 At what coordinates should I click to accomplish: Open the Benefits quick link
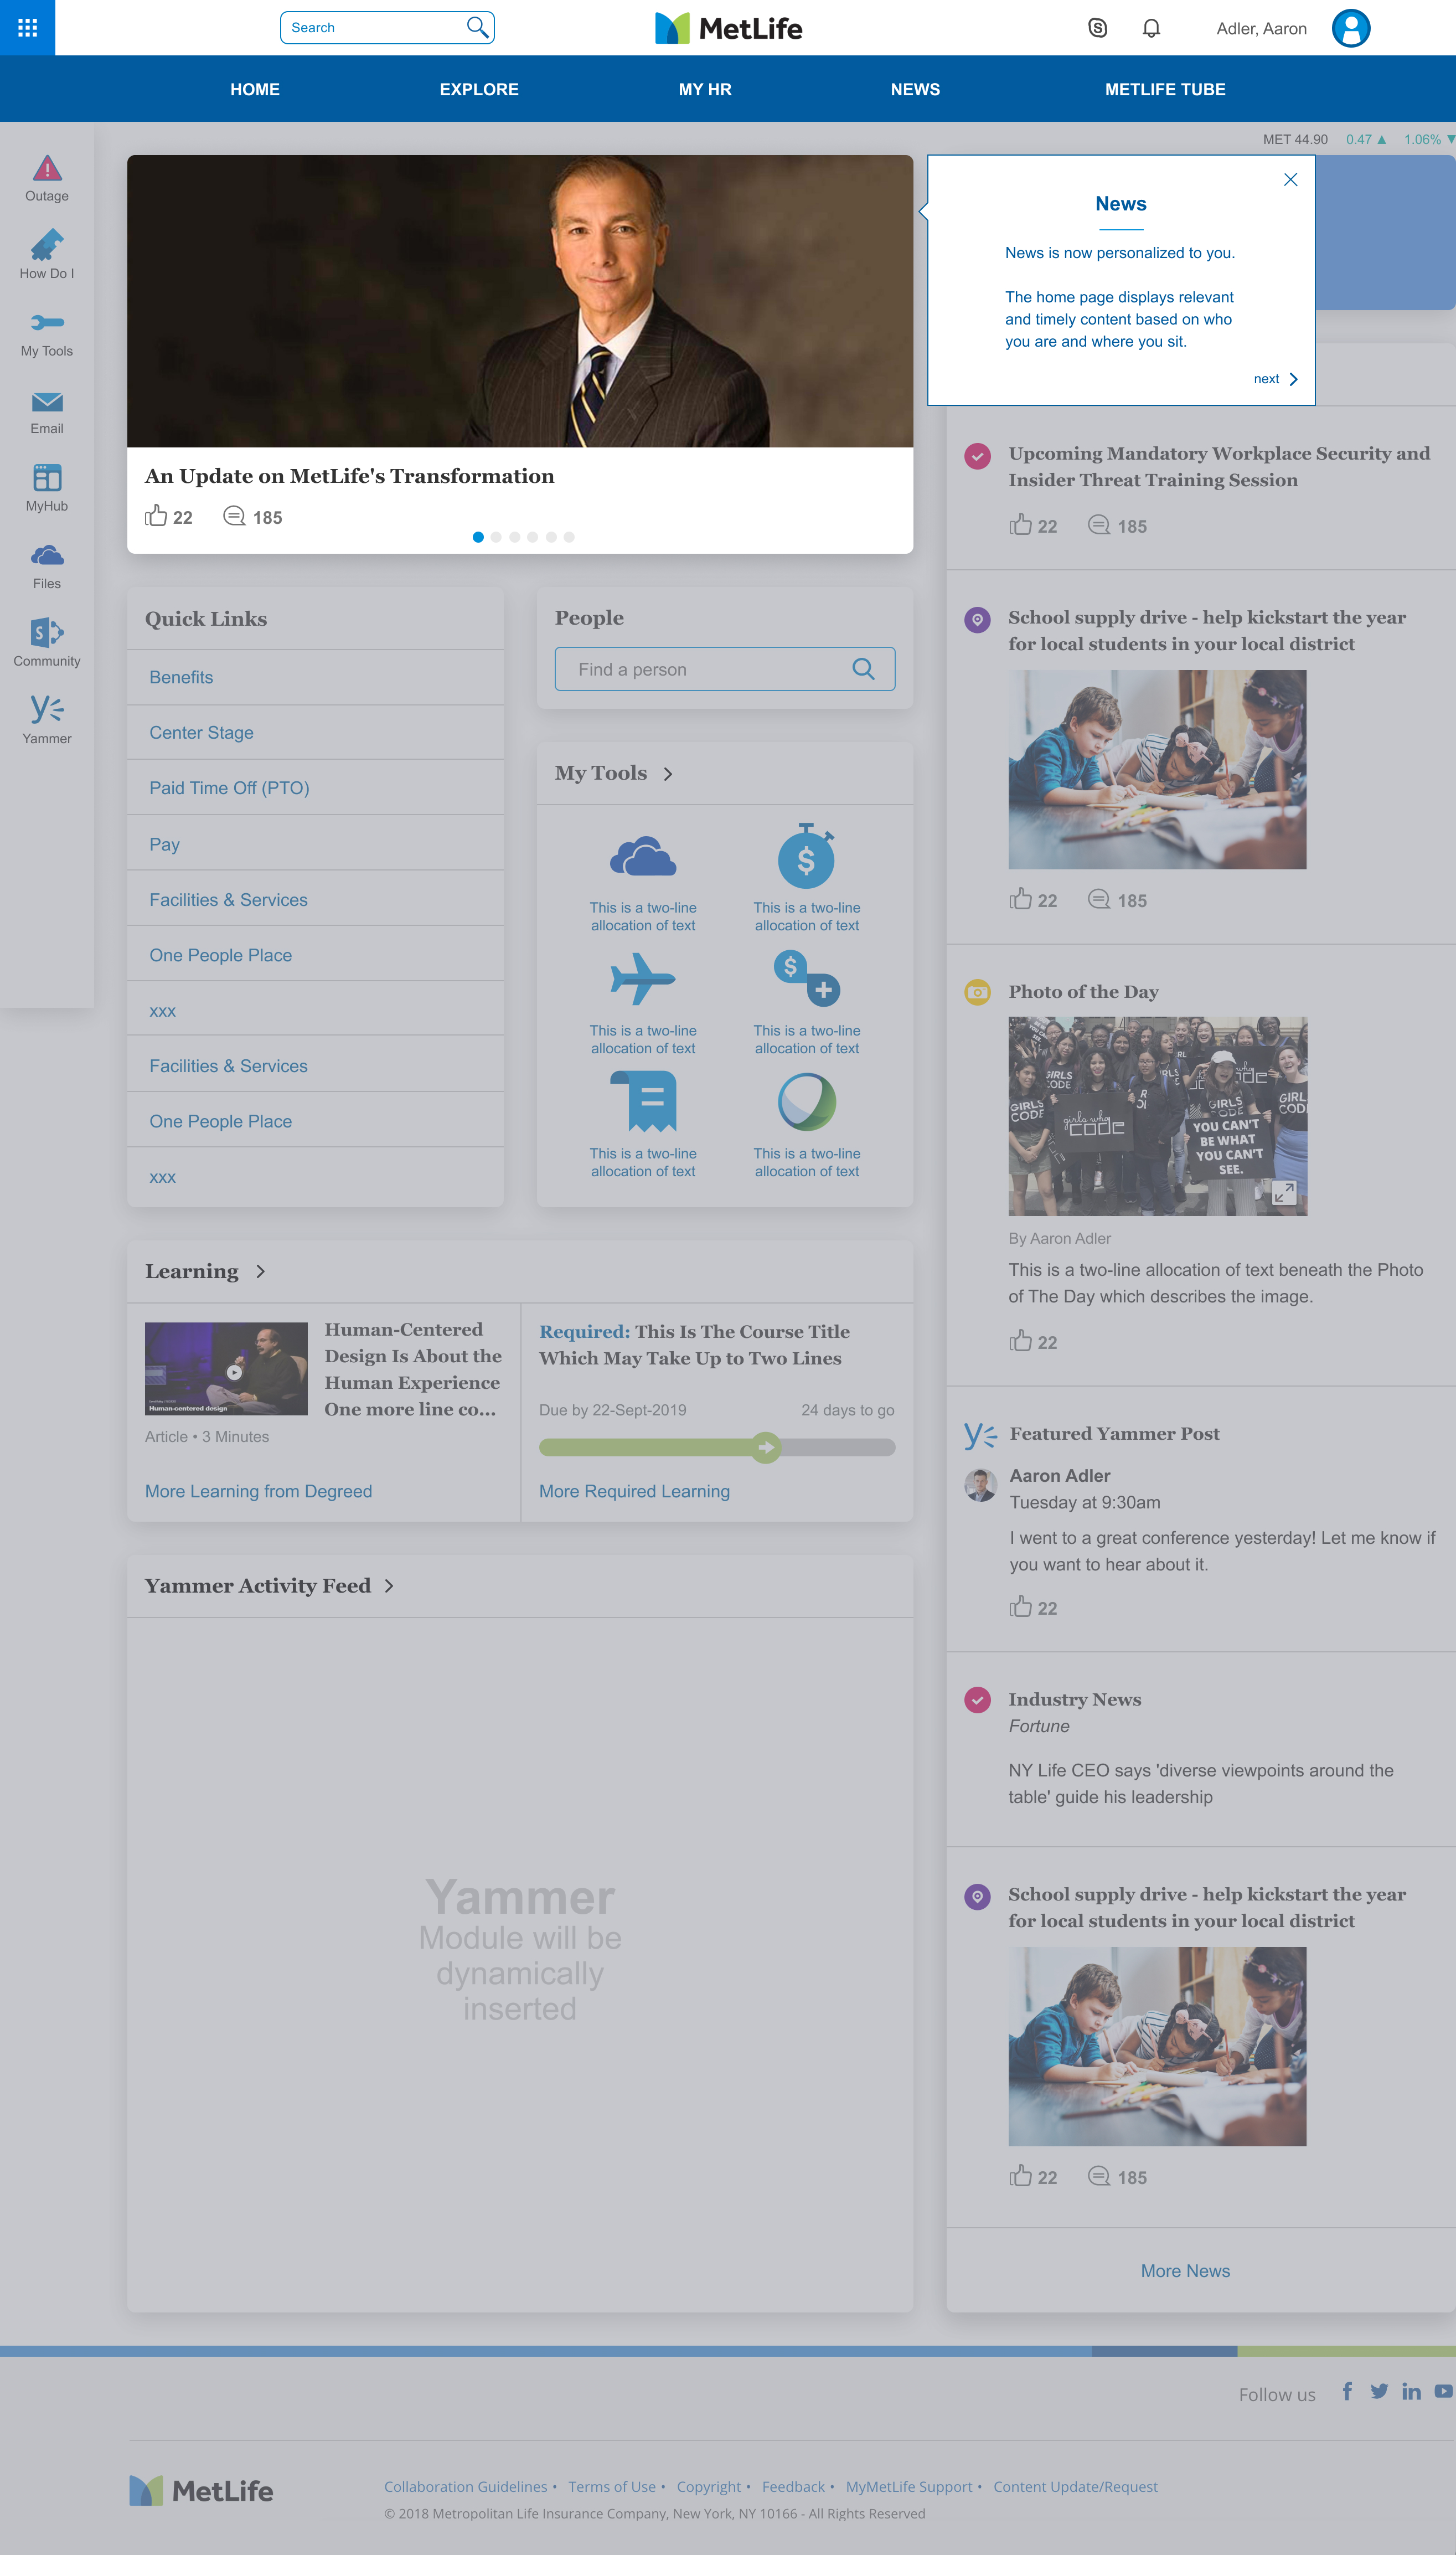181,677
